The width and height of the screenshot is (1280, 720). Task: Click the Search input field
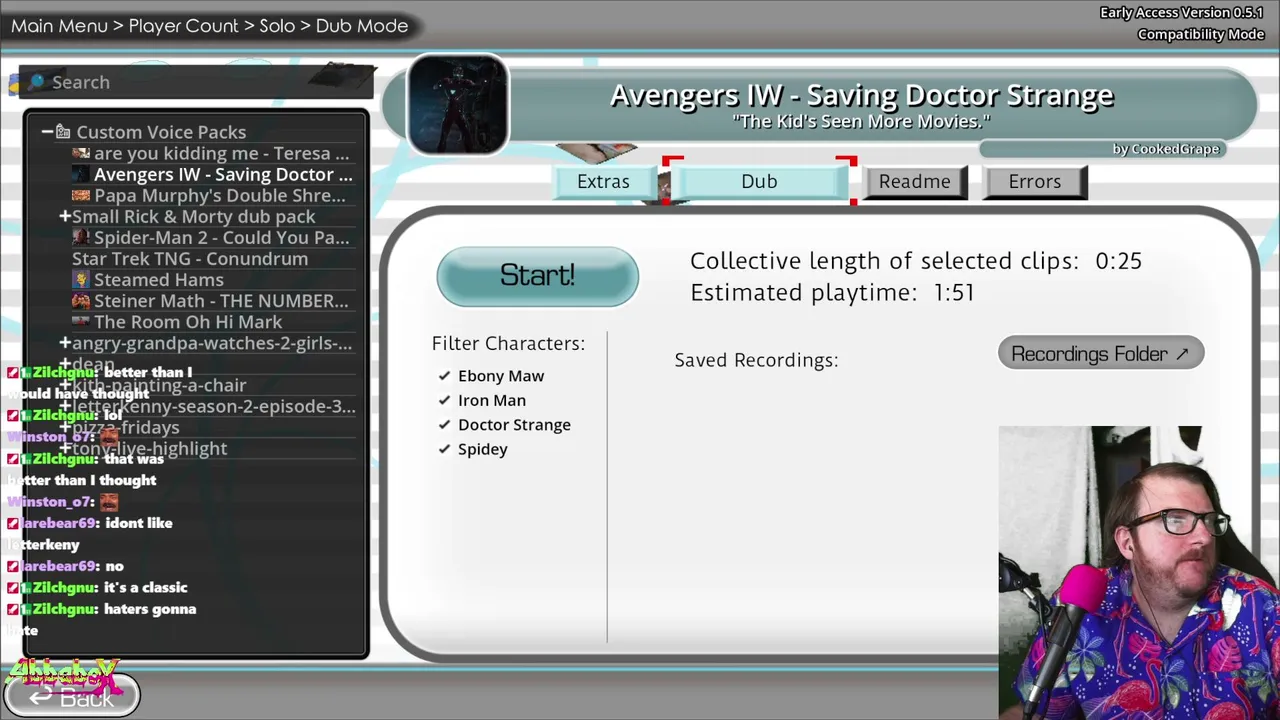[197, 82]
